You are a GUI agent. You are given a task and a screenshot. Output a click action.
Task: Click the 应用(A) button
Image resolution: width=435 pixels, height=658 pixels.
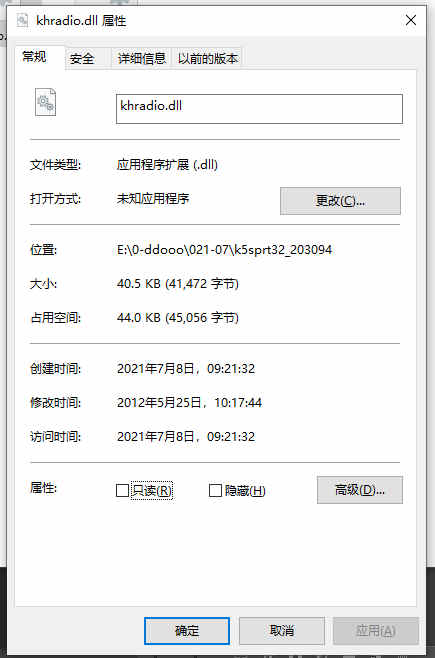tap(376, 631)
